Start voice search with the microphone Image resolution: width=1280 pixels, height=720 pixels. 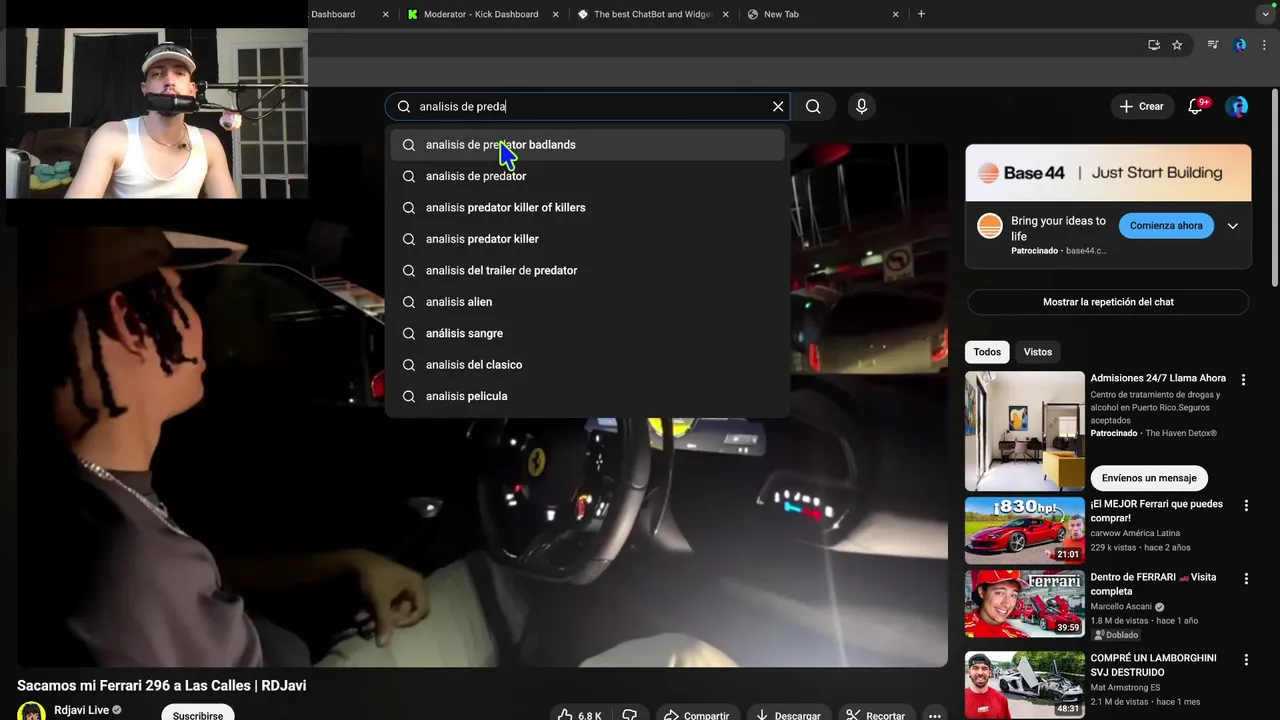click(x=861, y=106)
